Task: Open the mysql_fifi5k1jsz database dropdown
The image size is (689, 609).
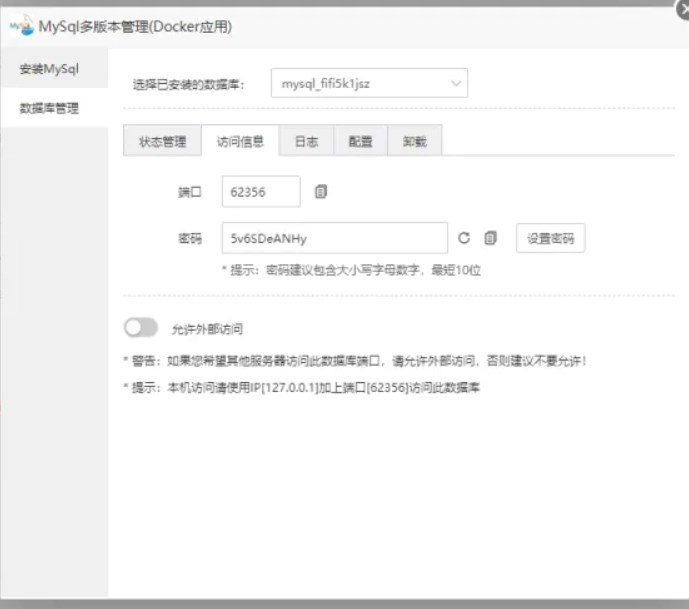Action: point(369,83)
